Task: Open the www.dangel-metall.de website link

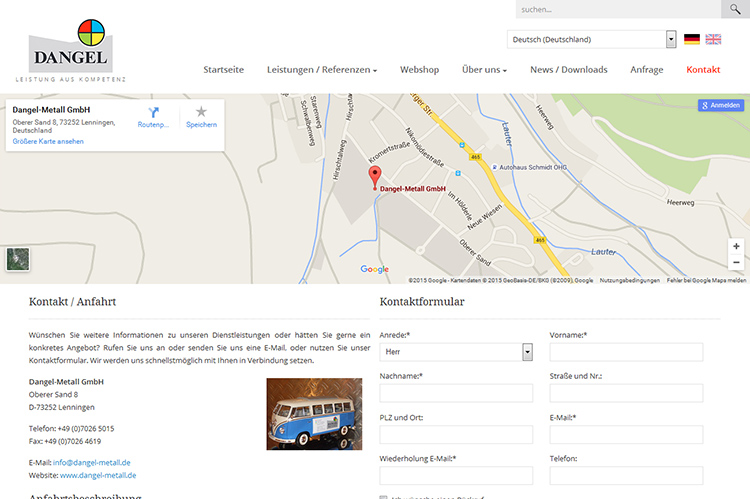Action: pos(98,476)
